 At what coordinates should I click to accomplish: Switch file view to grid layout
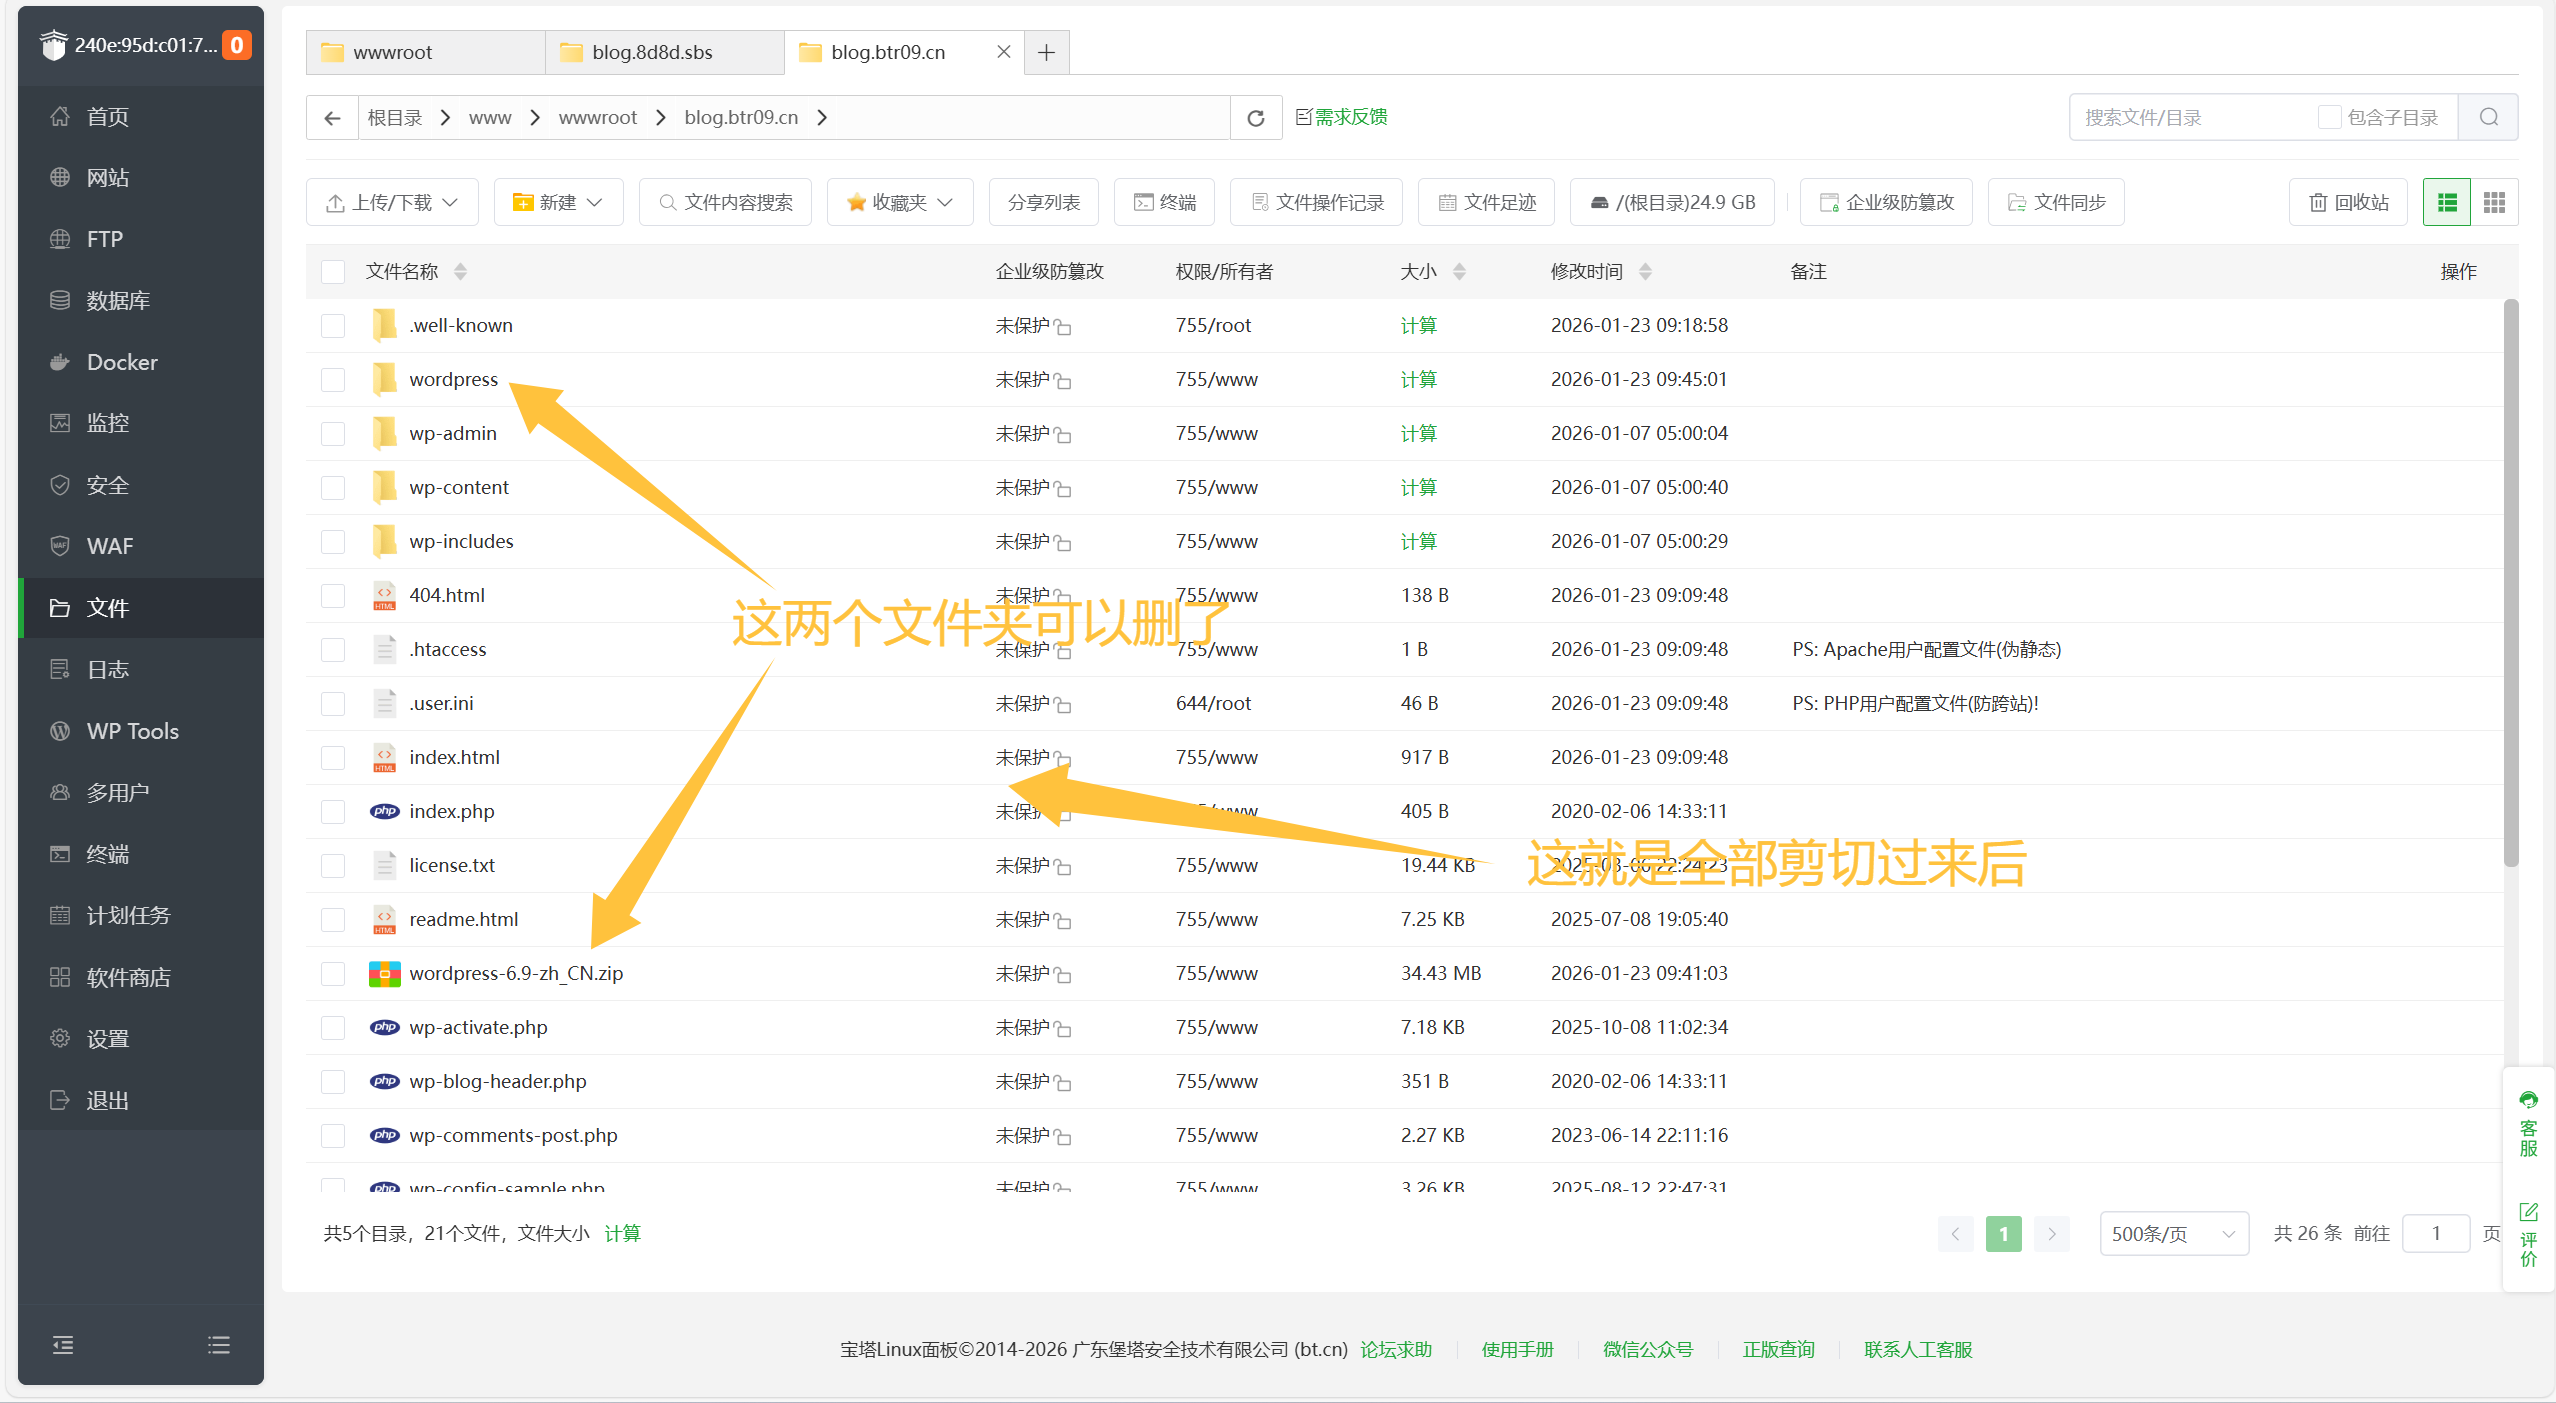(x=2493, y=201)
